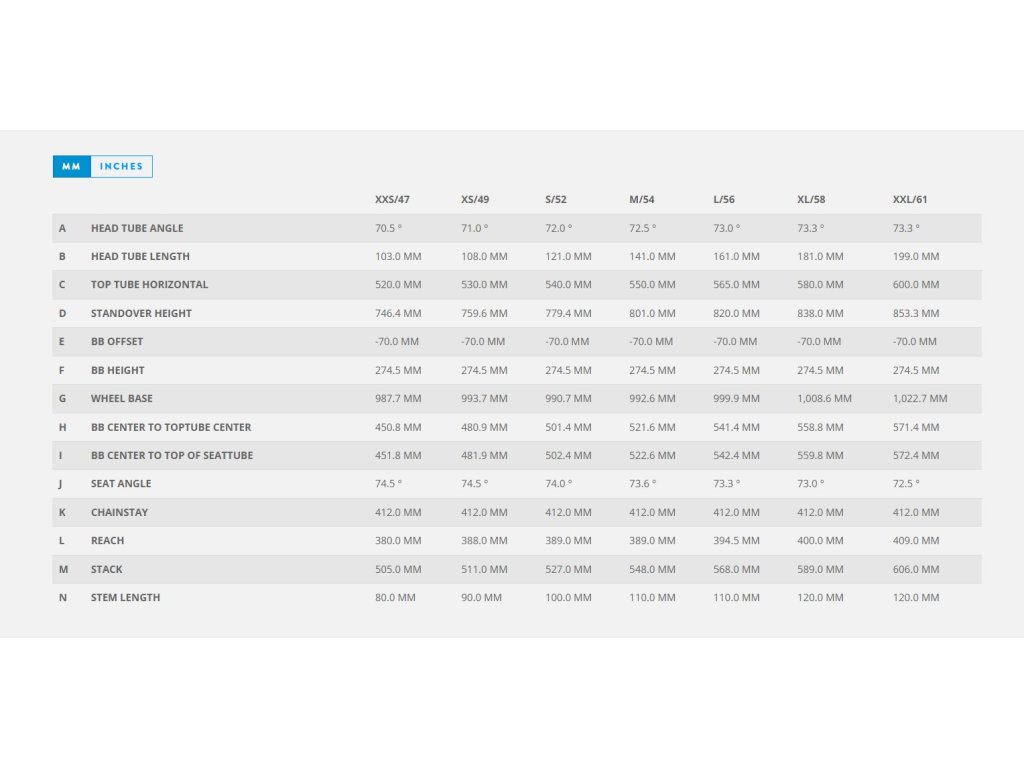Select seat angle value 73.6°

tap(643, 484)
